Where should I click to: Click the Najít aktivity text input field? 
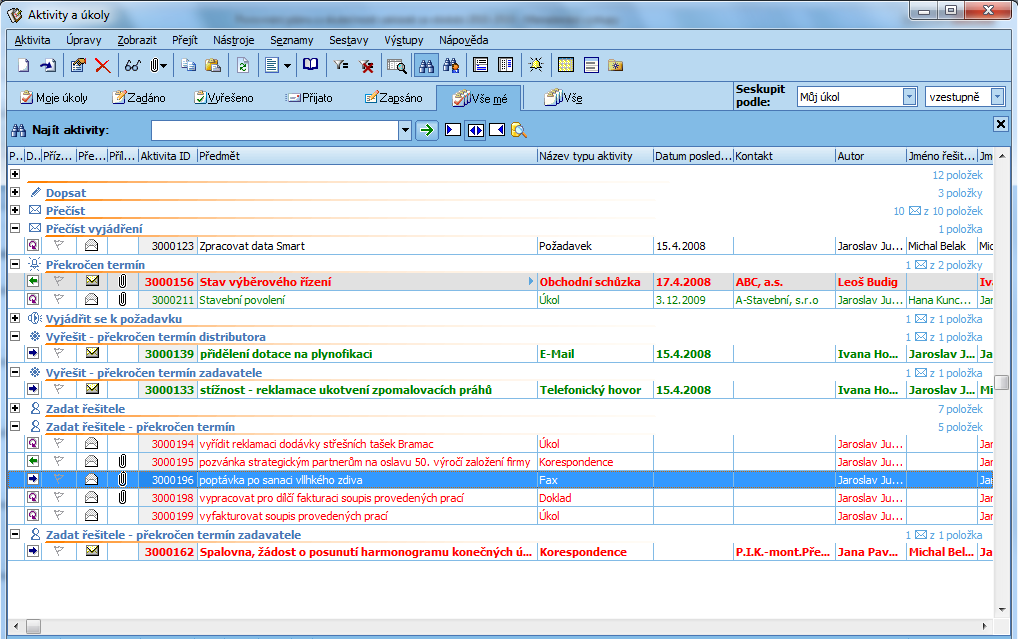click(274, 130)
